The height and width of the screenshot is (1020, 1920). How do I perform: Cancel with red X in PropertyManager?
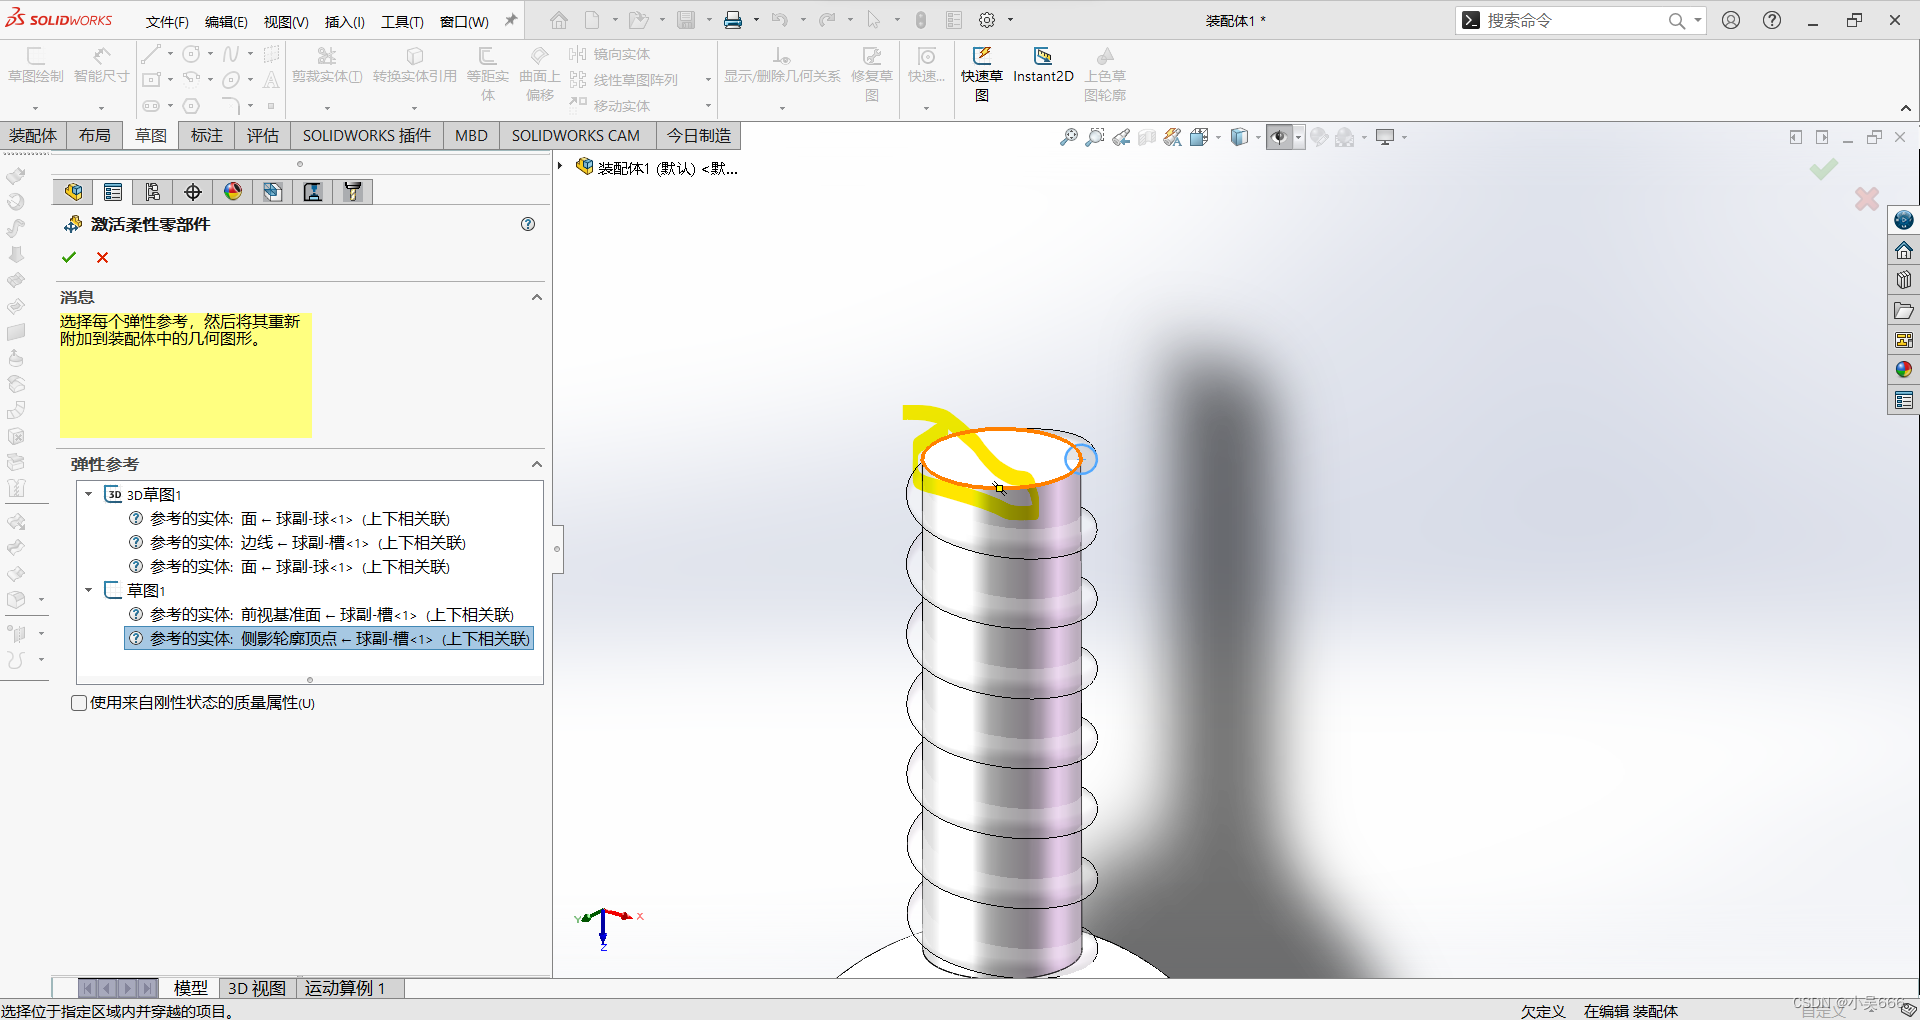point(102,257)
